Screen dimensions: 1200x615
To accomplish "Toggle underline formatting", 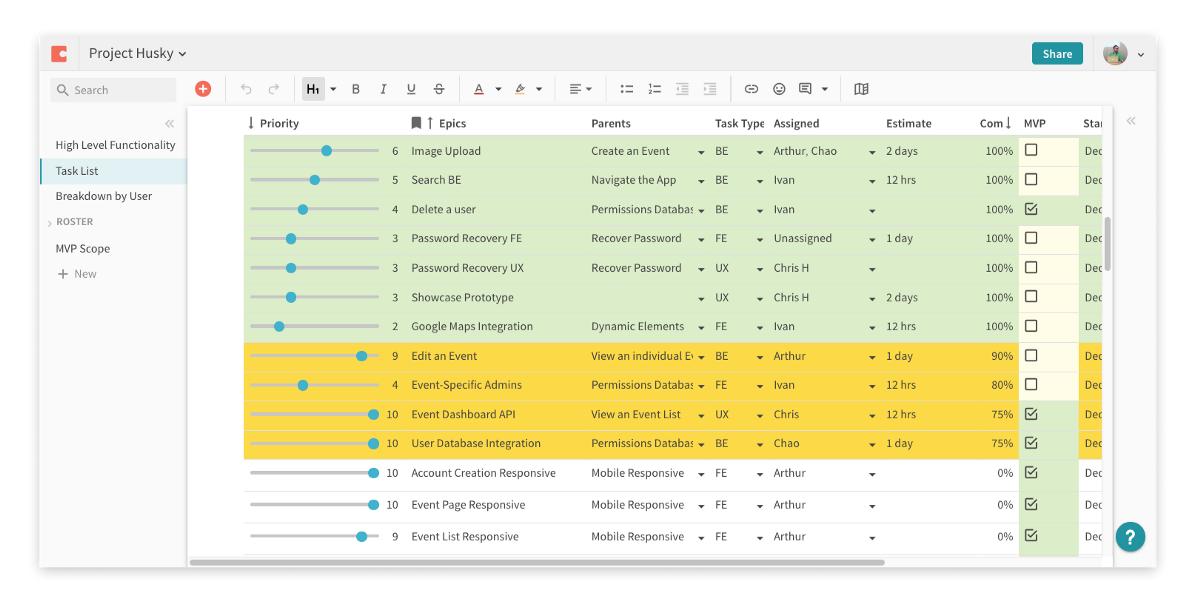I will coord(411,89).
